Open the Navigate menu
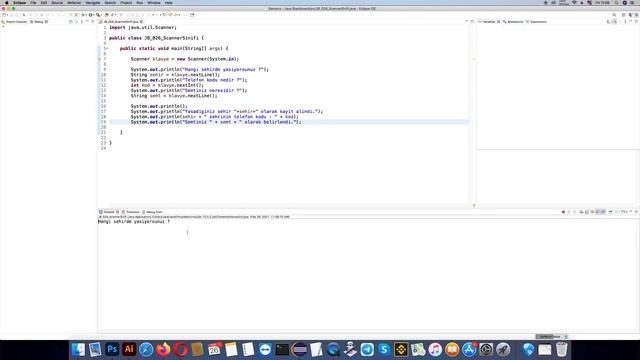The image size is (640, 360). point(93,3)
